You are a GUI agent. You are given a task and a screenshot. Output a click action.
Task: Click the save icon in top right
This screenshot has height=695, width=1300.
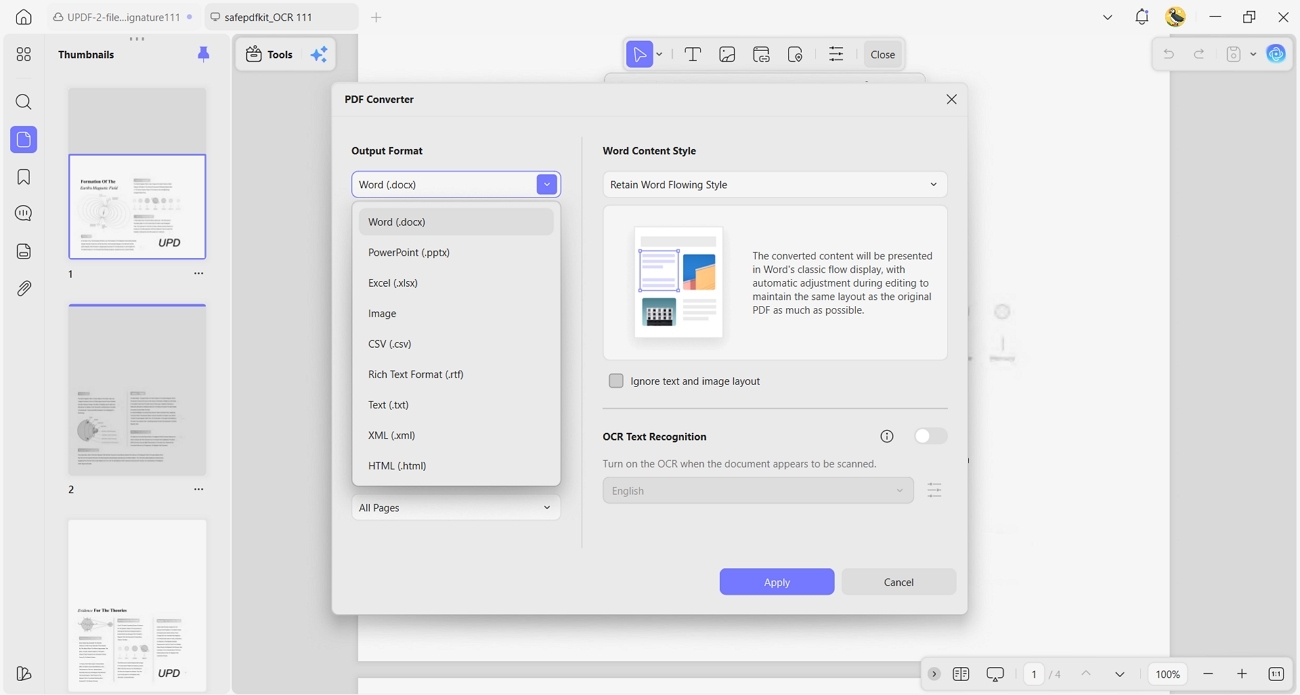1234,54
